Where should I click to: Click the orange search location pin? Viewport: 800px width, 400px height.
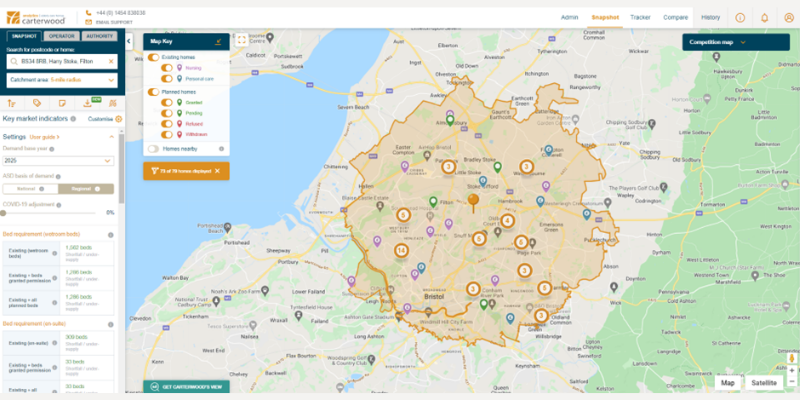click(473, 203)
